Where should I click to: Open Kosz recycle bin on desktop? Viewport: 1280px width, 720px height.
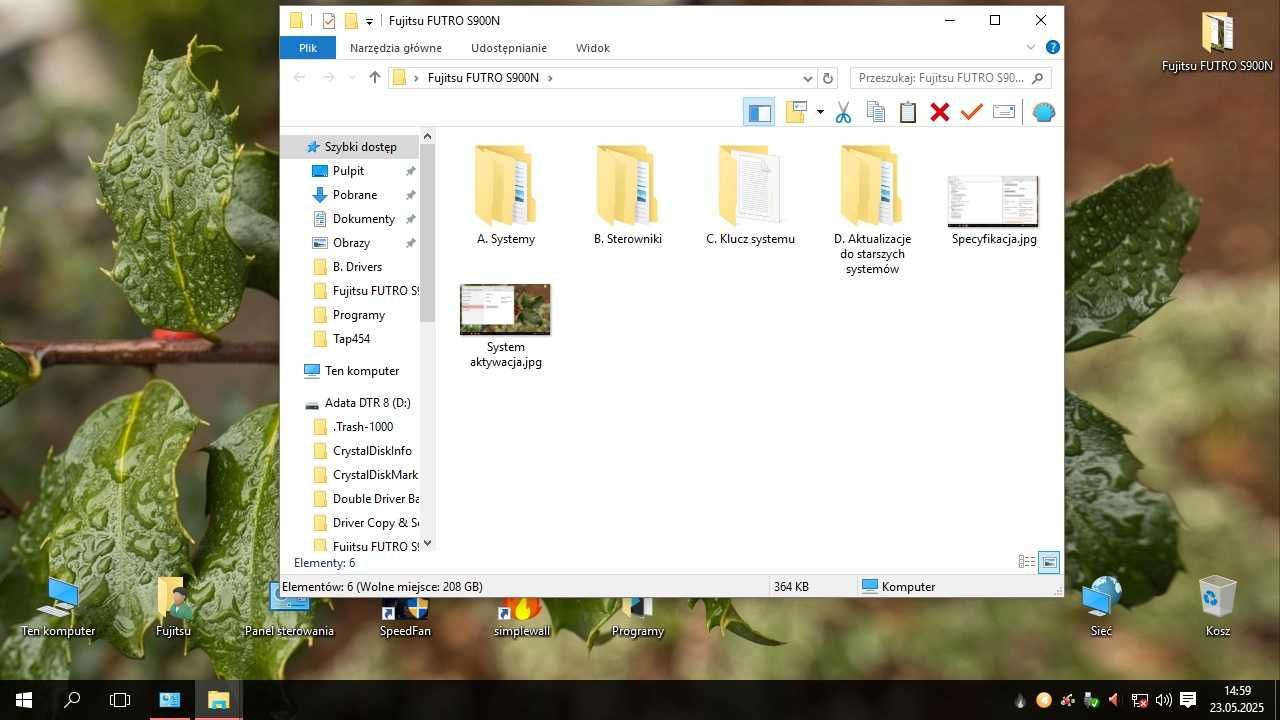pos(1217,606)
